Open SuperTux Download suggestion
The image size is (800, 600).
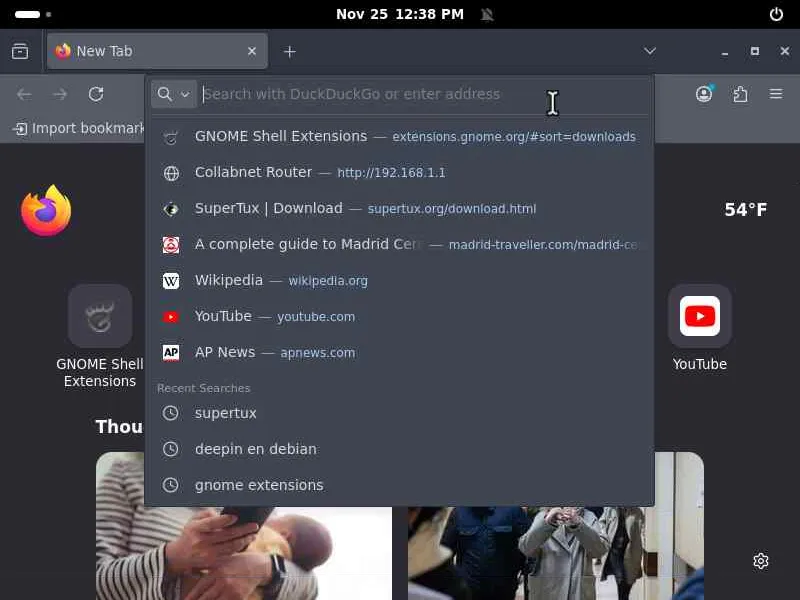tap(399, 209)
